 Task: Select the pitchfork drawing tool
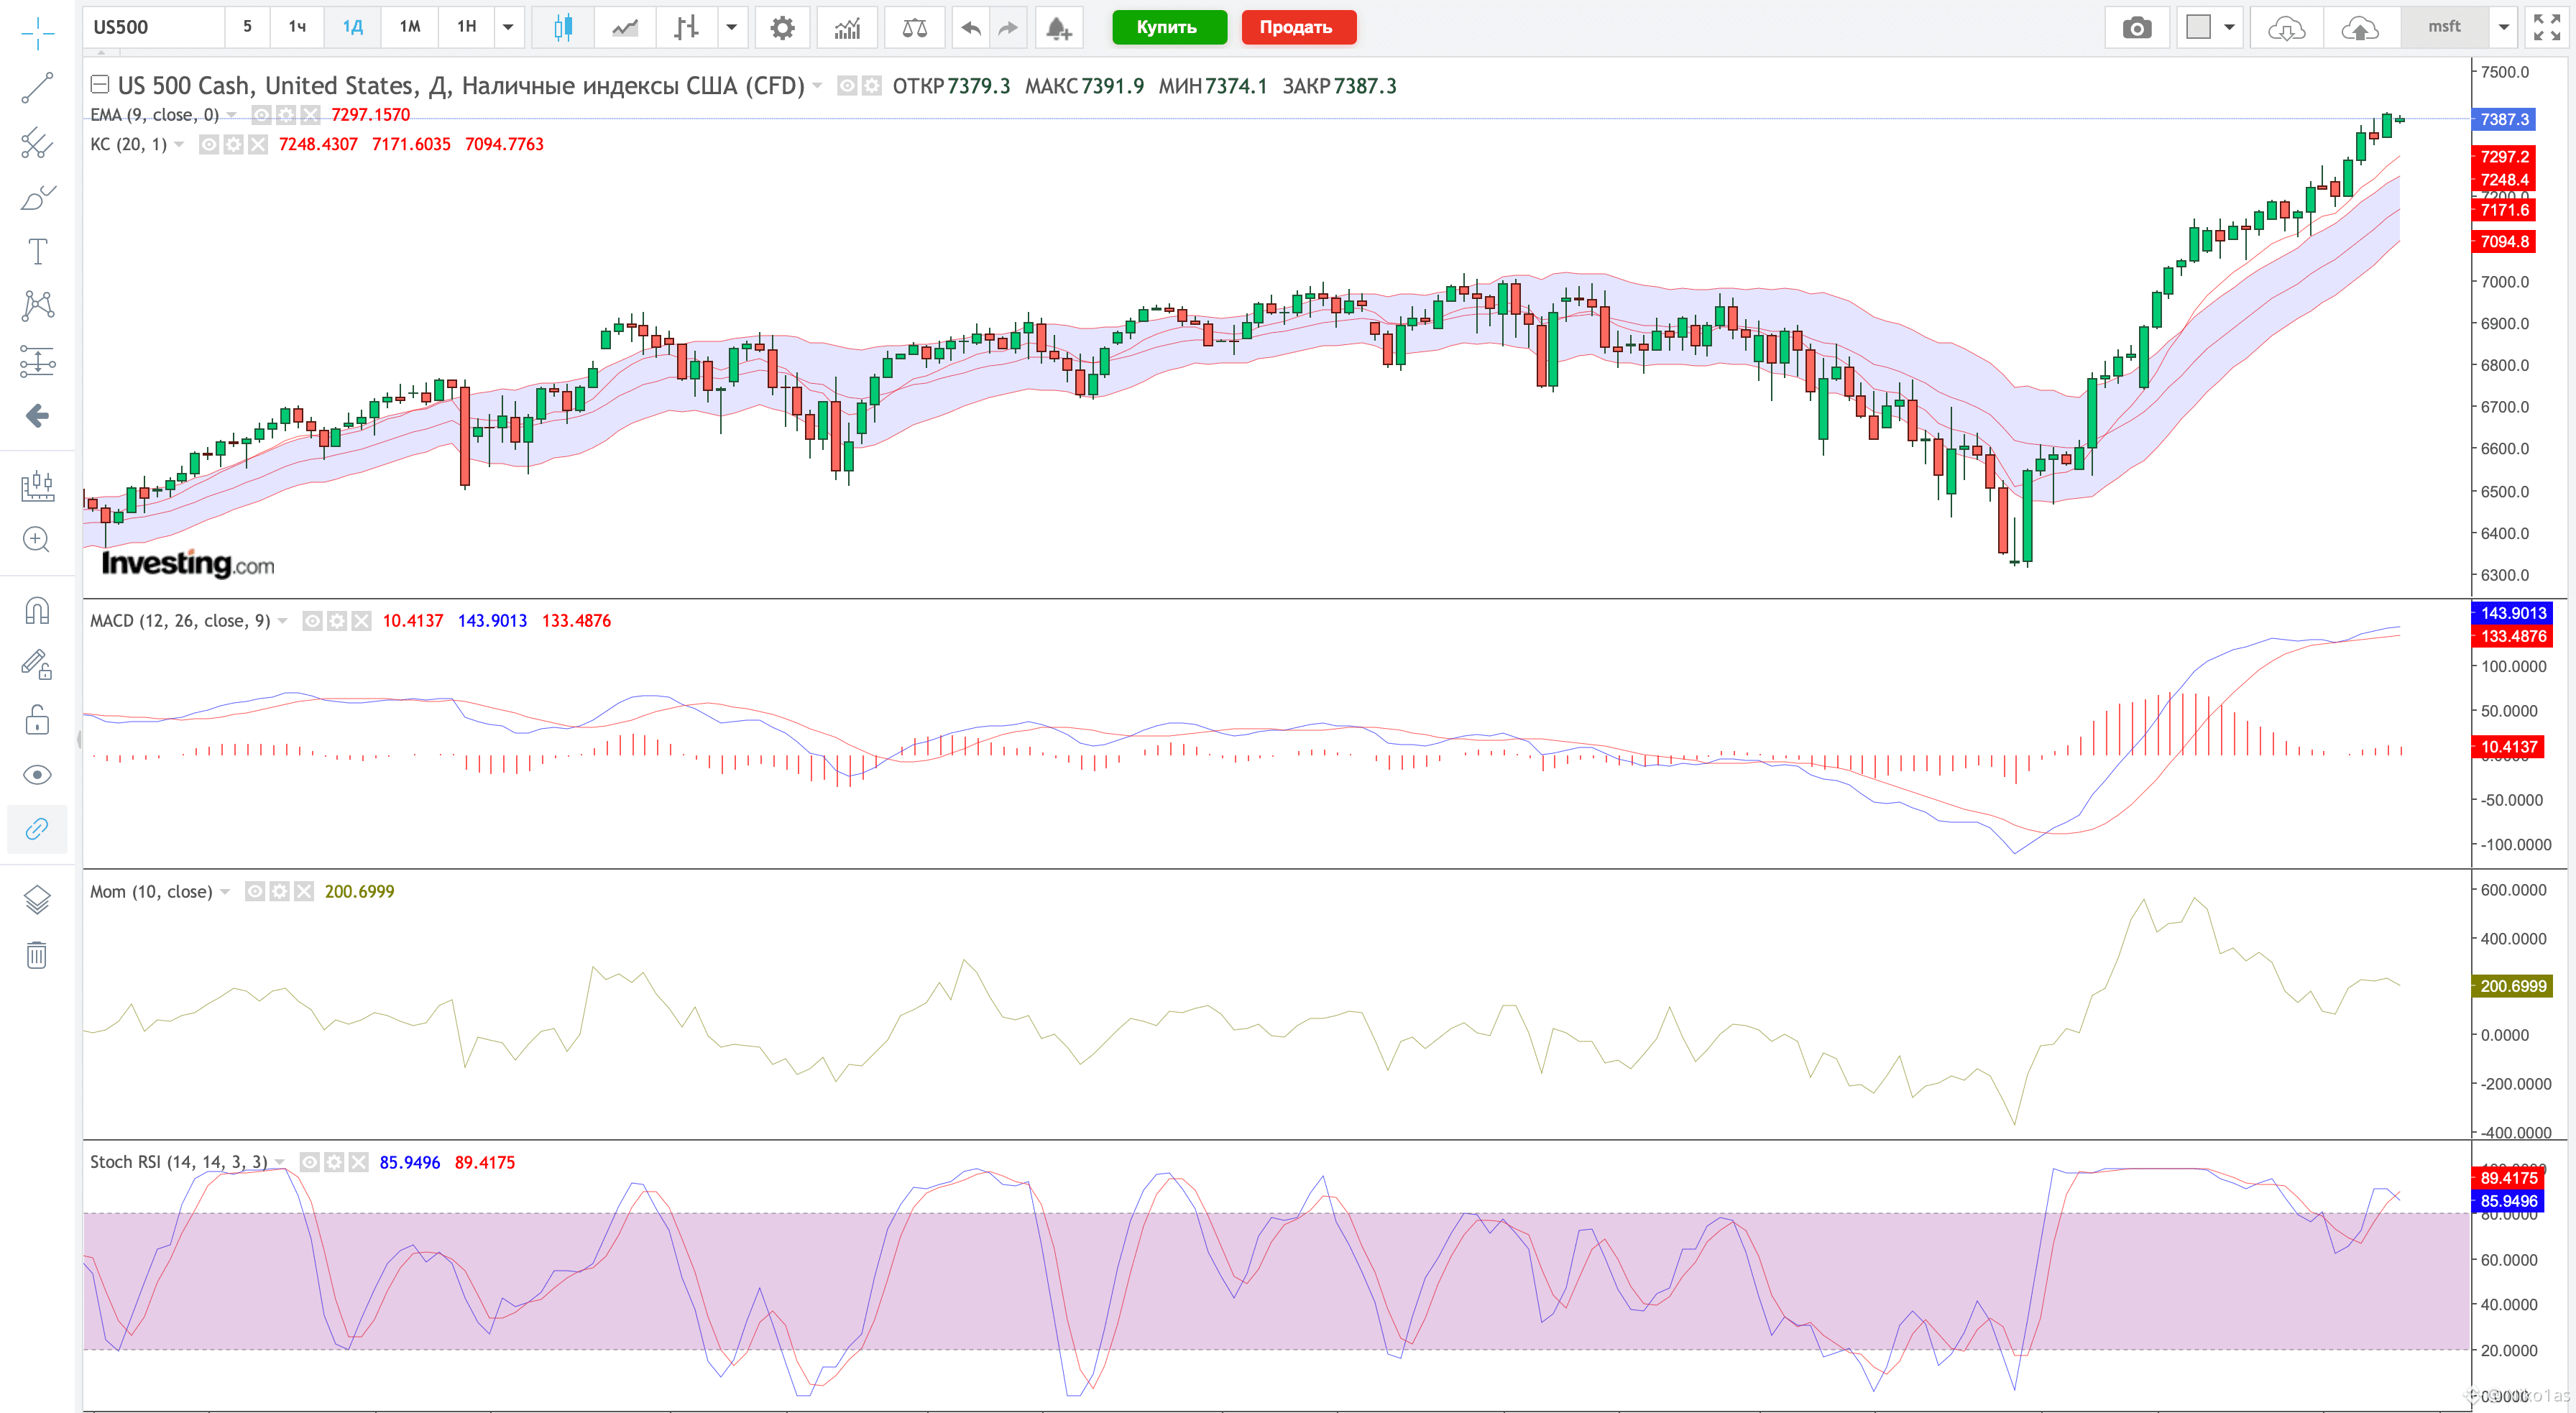pos(37,143)
